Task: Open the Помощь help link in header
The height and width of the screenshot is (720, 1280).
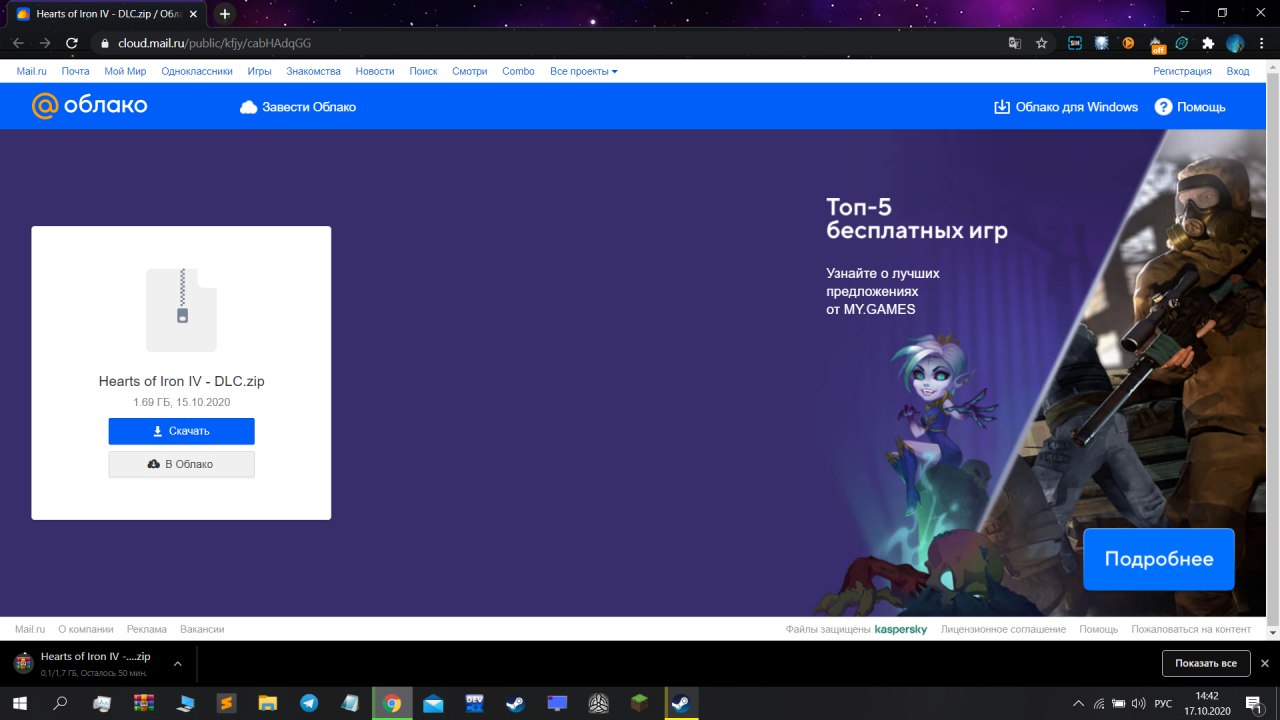Action: (1190, 107)
